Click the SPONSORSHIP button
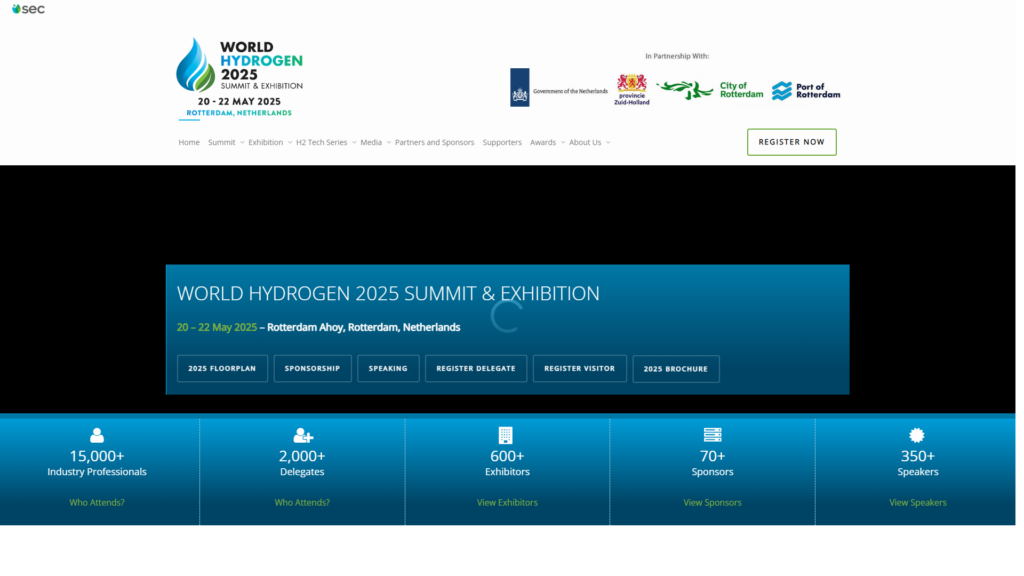This screenshot has width=1024, height=576. coord(312,369)
